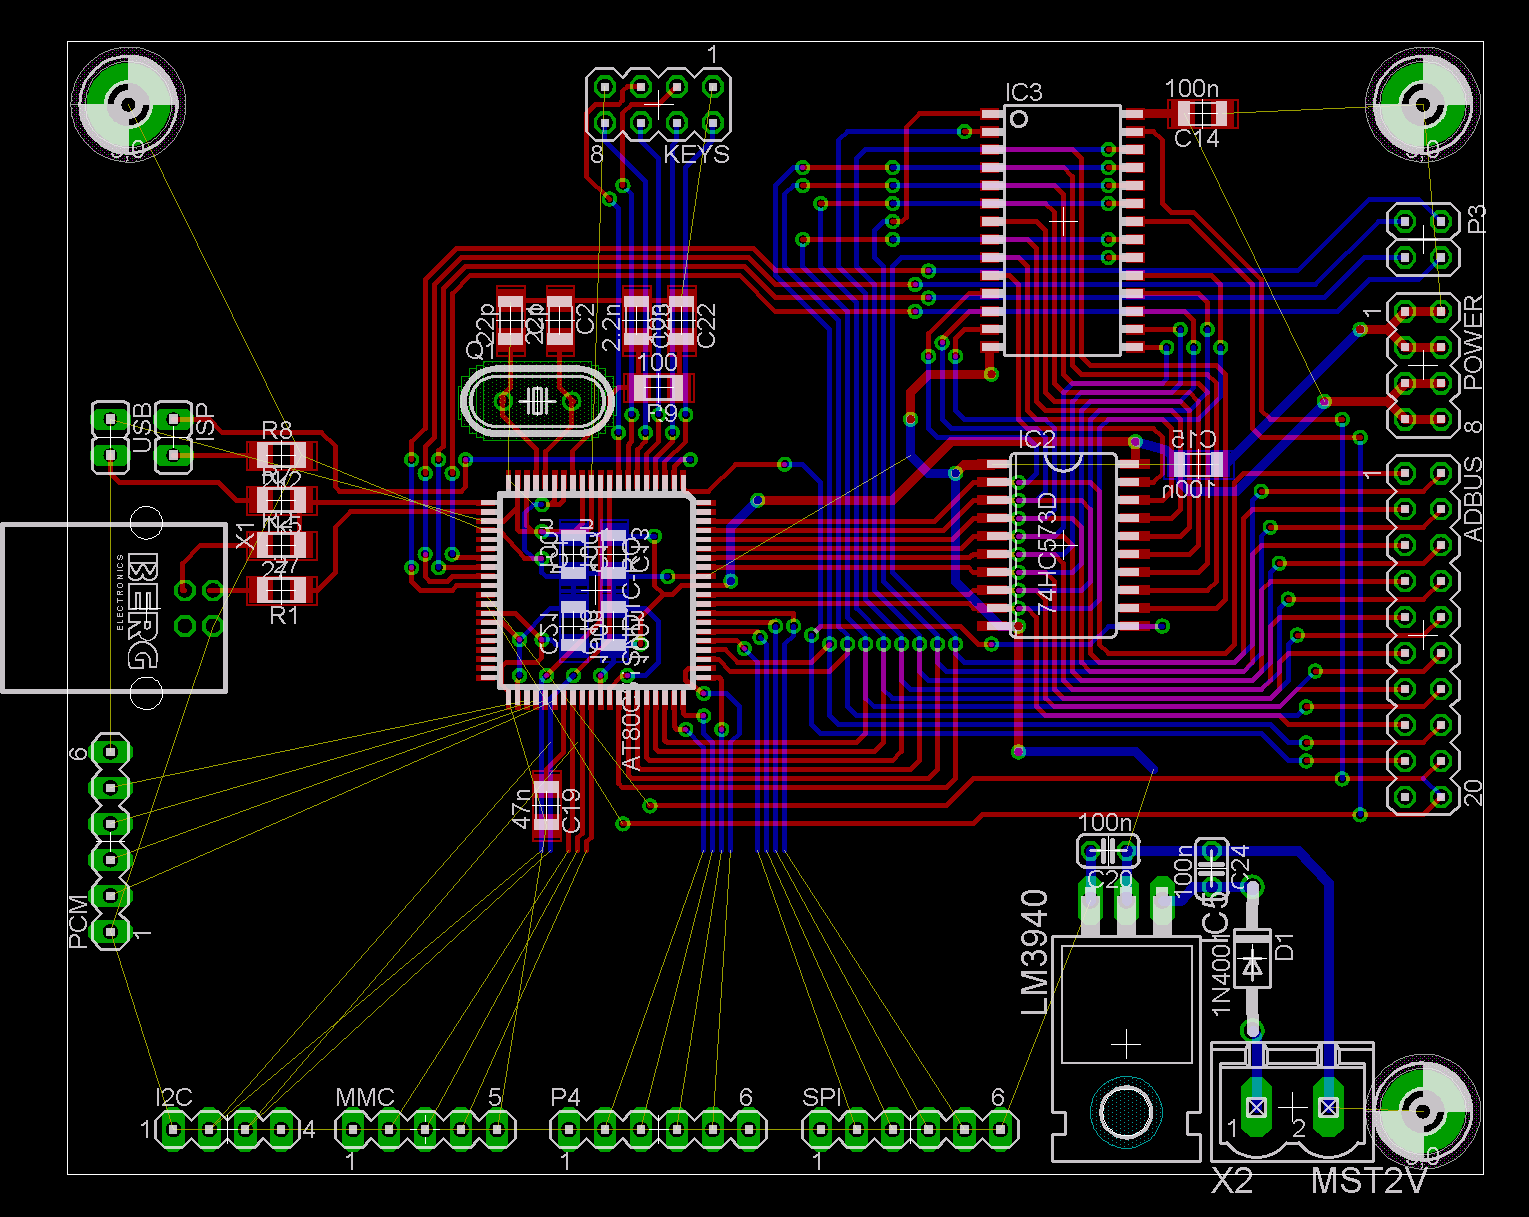Click the R1 resistor label

point(285,615)
